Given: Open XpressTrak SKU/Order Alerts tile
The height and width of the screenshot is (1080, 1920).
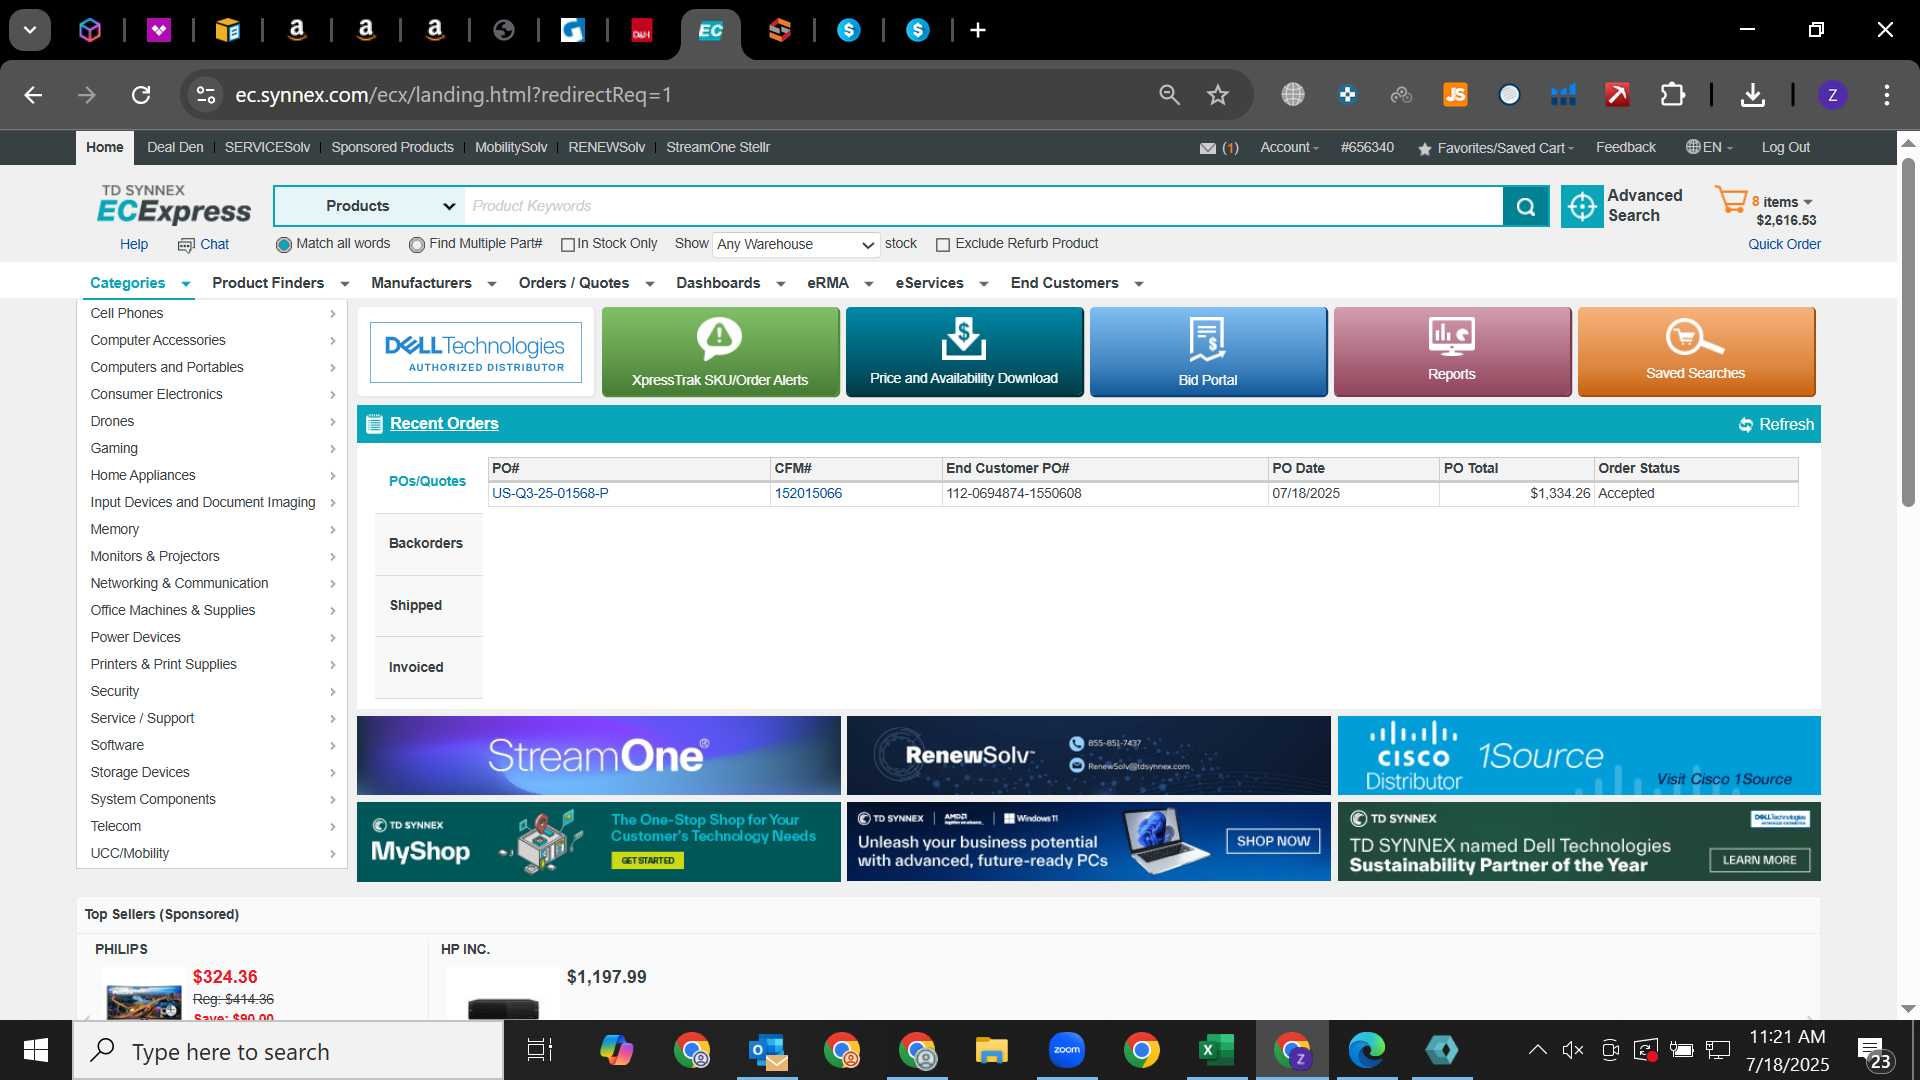Looking at the screenshot, I should click(720, 352).
